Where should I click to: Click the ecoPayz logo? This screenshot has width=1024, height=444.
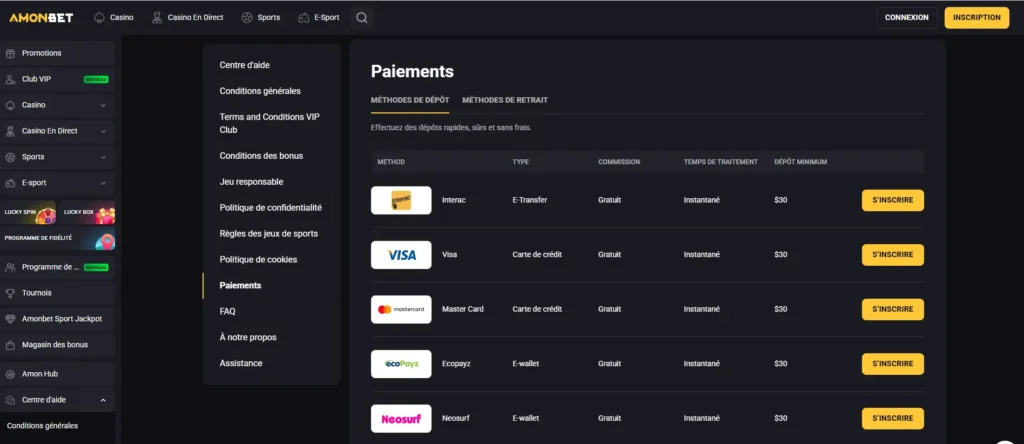[x=401, y=364]
